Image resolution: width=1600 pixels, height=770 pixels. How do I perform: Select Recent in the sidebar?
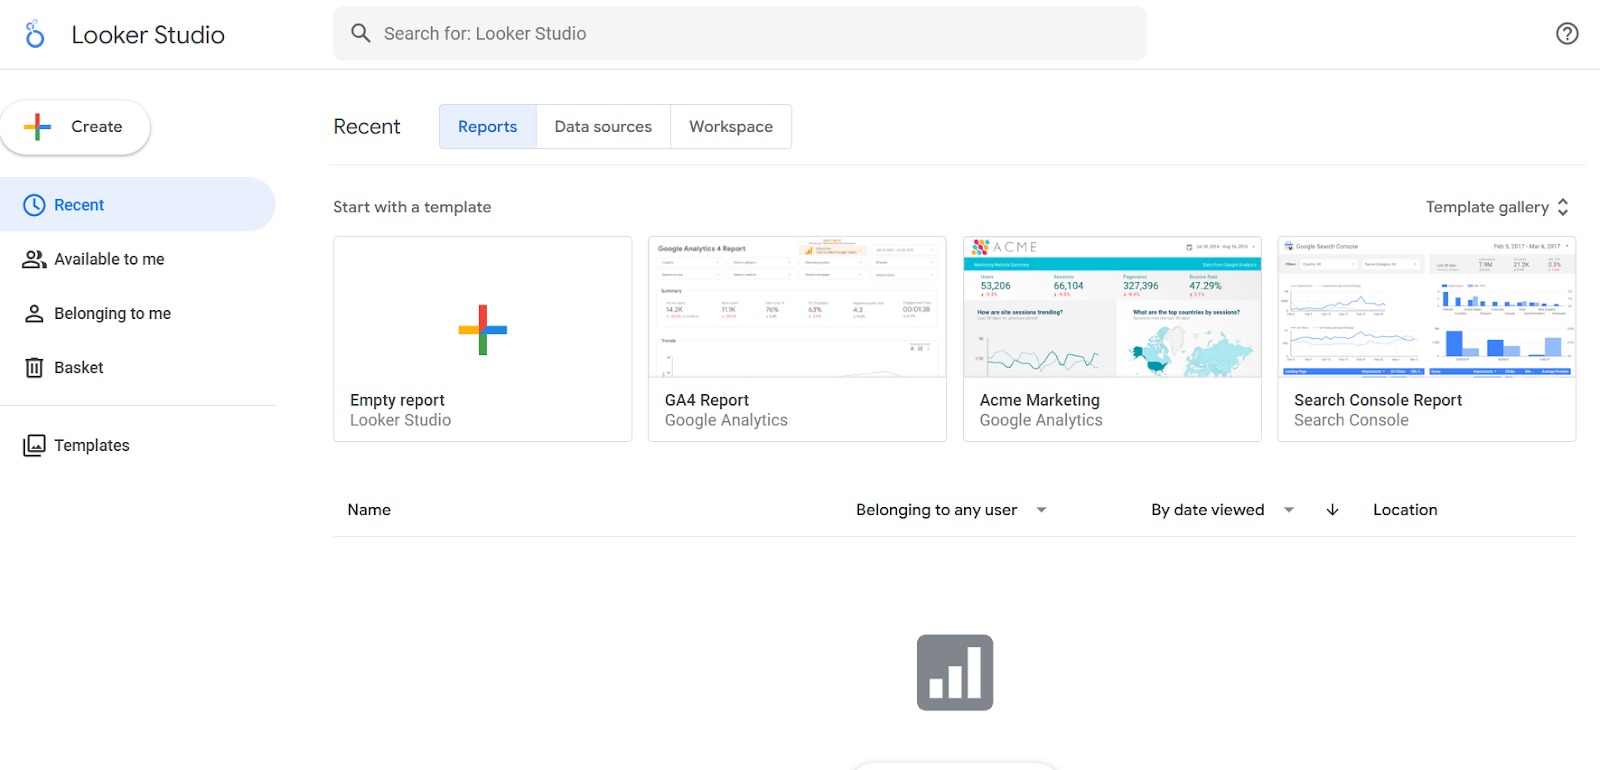click(x=137, y=205)
